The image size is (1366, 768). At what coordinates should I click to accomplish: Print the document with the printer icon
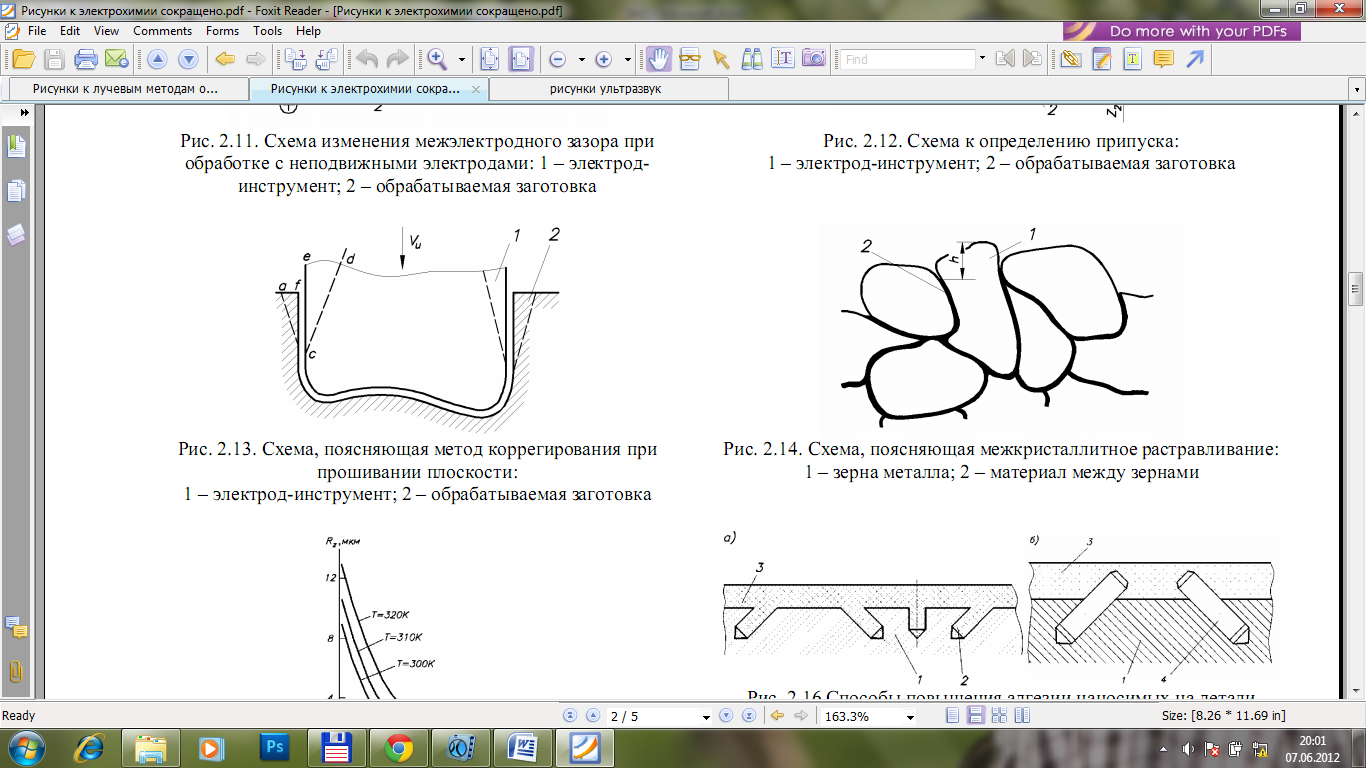pos(86,59)
